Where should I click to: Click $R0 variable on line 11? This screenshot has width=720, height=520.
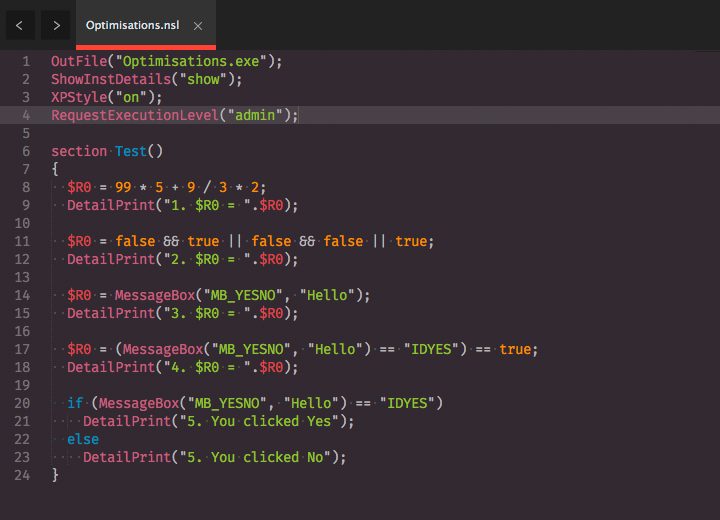click(x=79, y=241)
